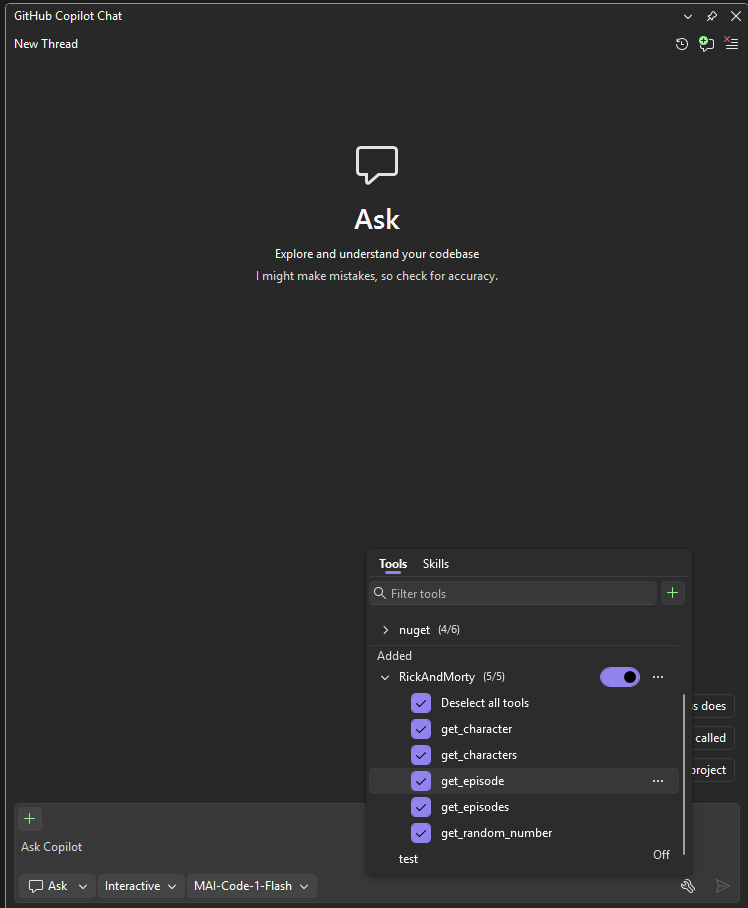Open the MAI-Code-1-Flash model picker
This screenshot has width=748, height=908.
pos(251,886)
